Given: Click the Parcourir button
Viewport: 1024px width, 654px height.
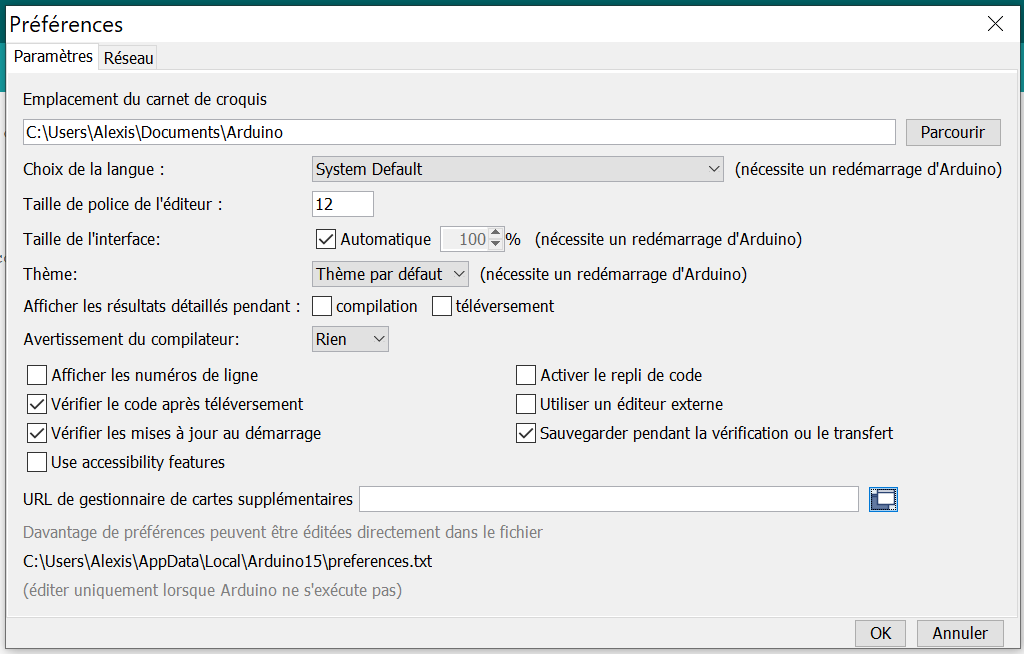Looking at the screenshot, I should [953, 132].
